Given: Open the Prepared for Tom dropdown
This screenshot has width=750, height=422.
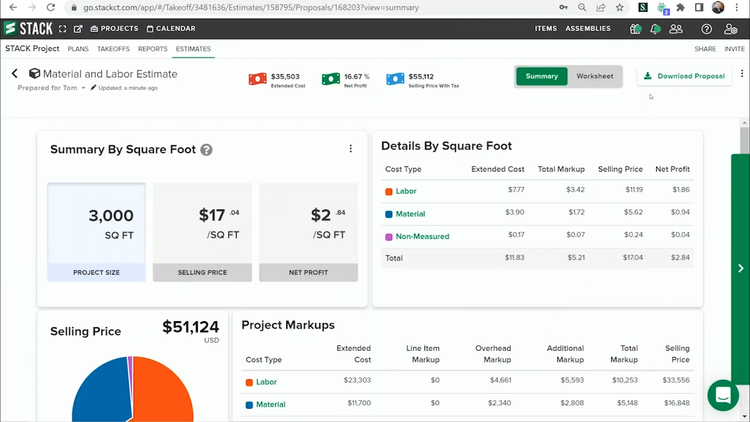Looking at the screenshot, I should click(51, 88).
